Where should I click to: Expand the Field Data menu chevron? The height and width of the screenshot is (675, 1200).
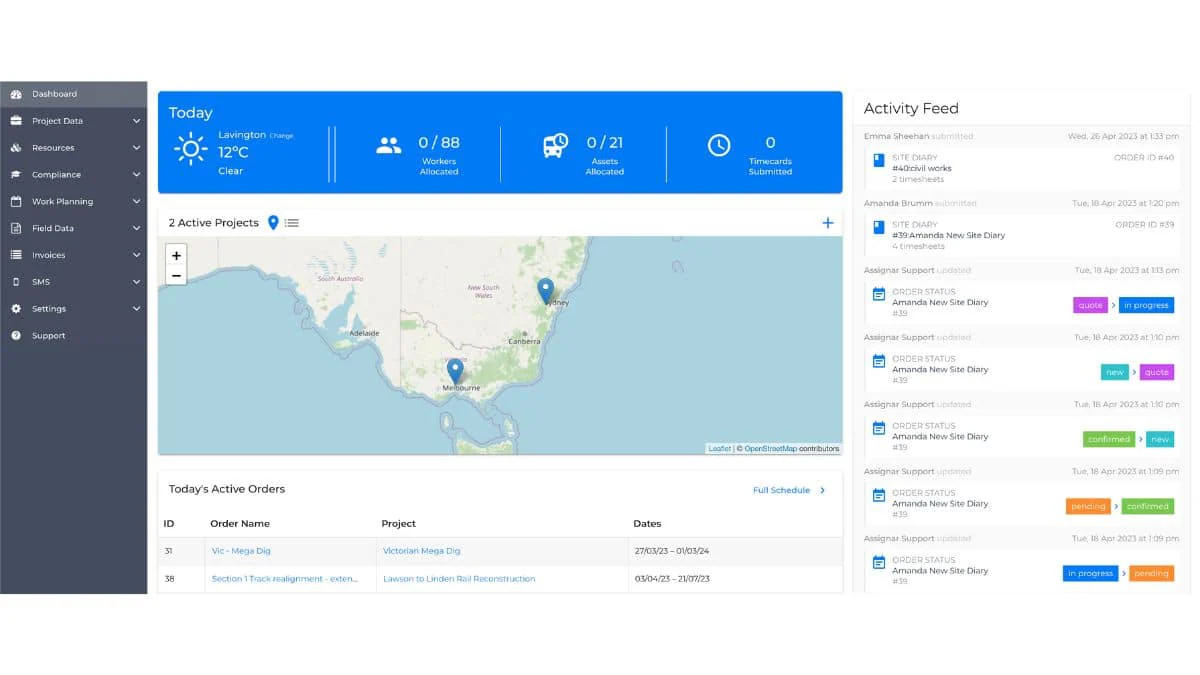pos(136,228)
